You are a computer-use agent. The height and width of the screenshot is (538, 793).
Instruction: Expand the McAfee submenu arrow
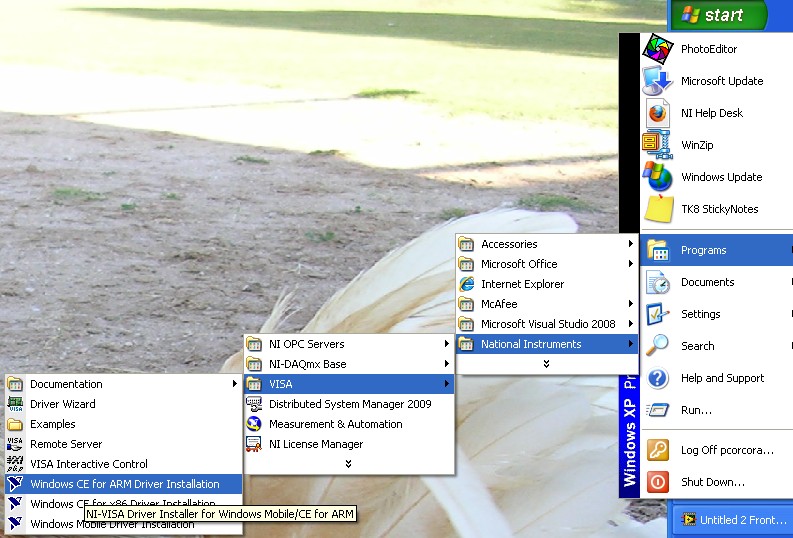[x=631, y=304]
